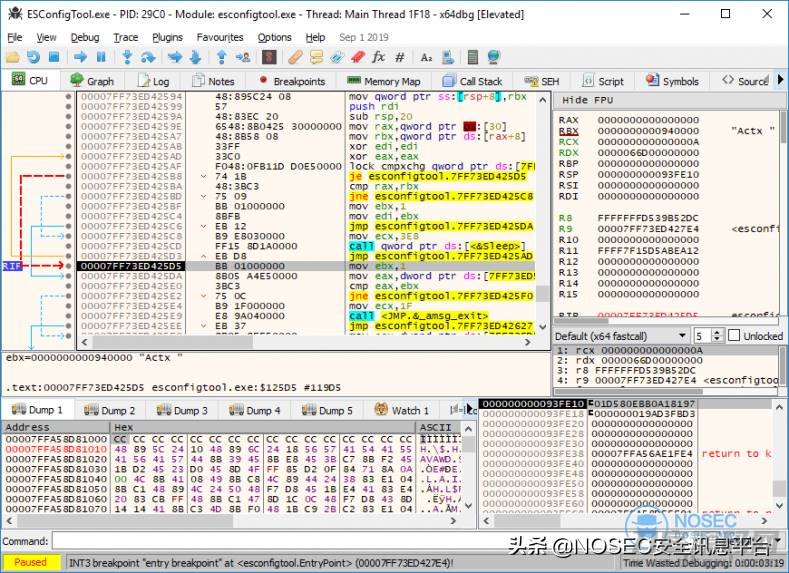Open the Patches bandage icon

(x=295, y=57)
